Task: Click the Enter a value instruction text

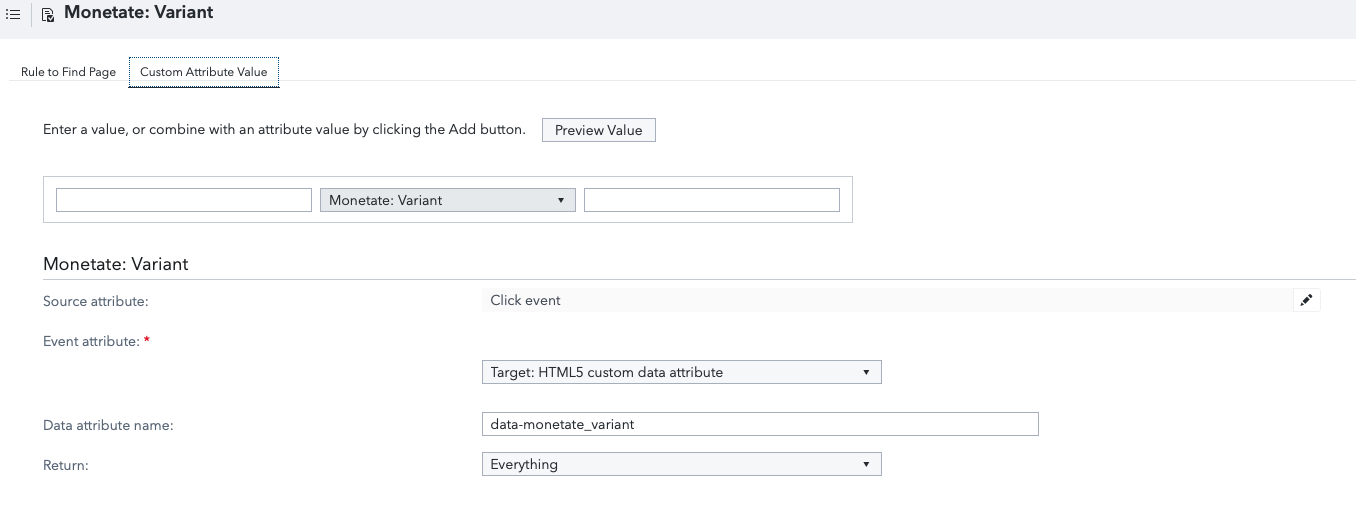Action: pos(284,130)
